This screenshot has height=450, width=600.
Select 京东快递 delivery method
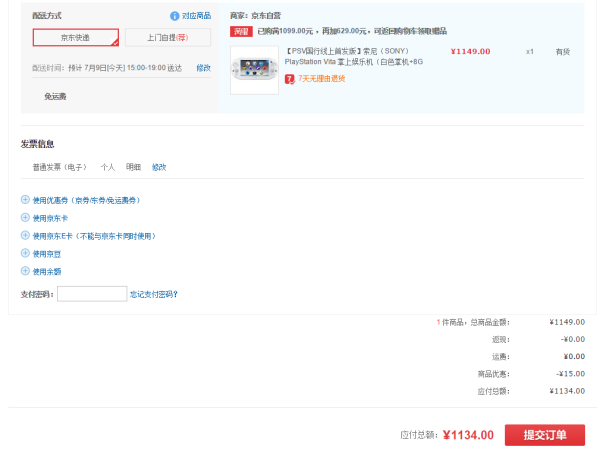pyautogui.click(x=75, y=38)
